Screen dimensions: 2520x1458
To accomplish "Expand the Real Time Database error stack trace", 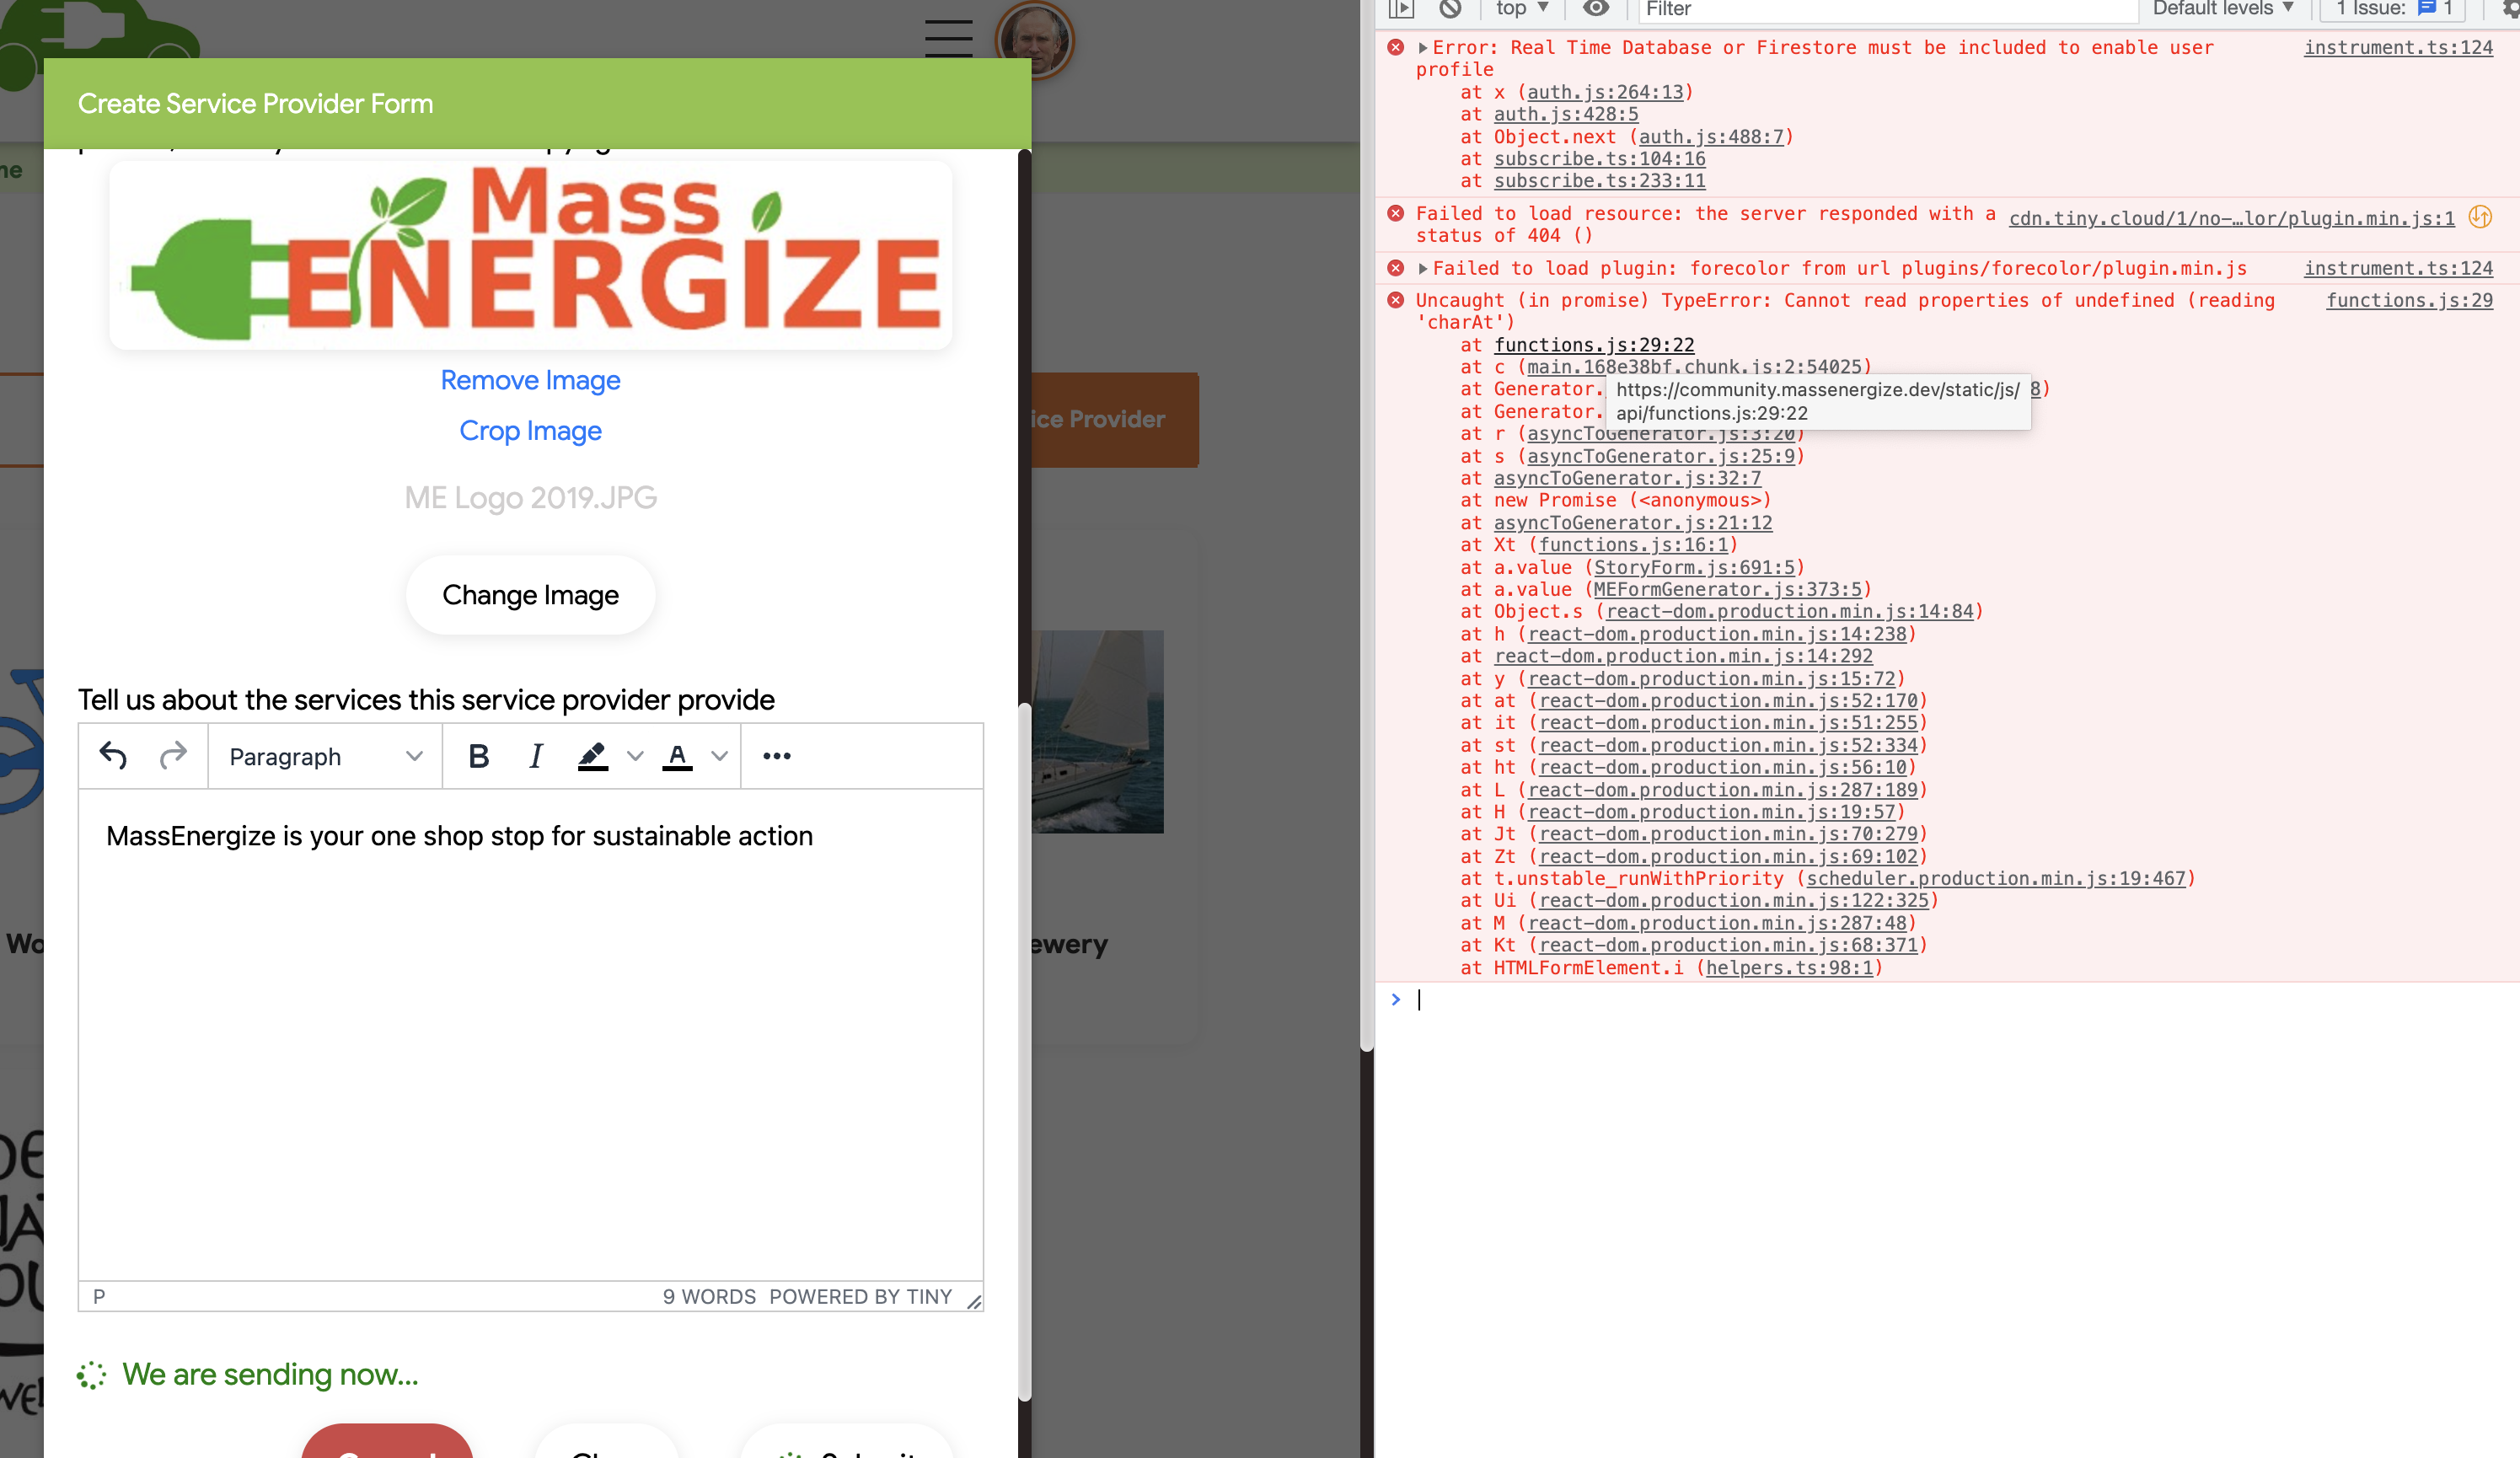I will point(1422,46).
